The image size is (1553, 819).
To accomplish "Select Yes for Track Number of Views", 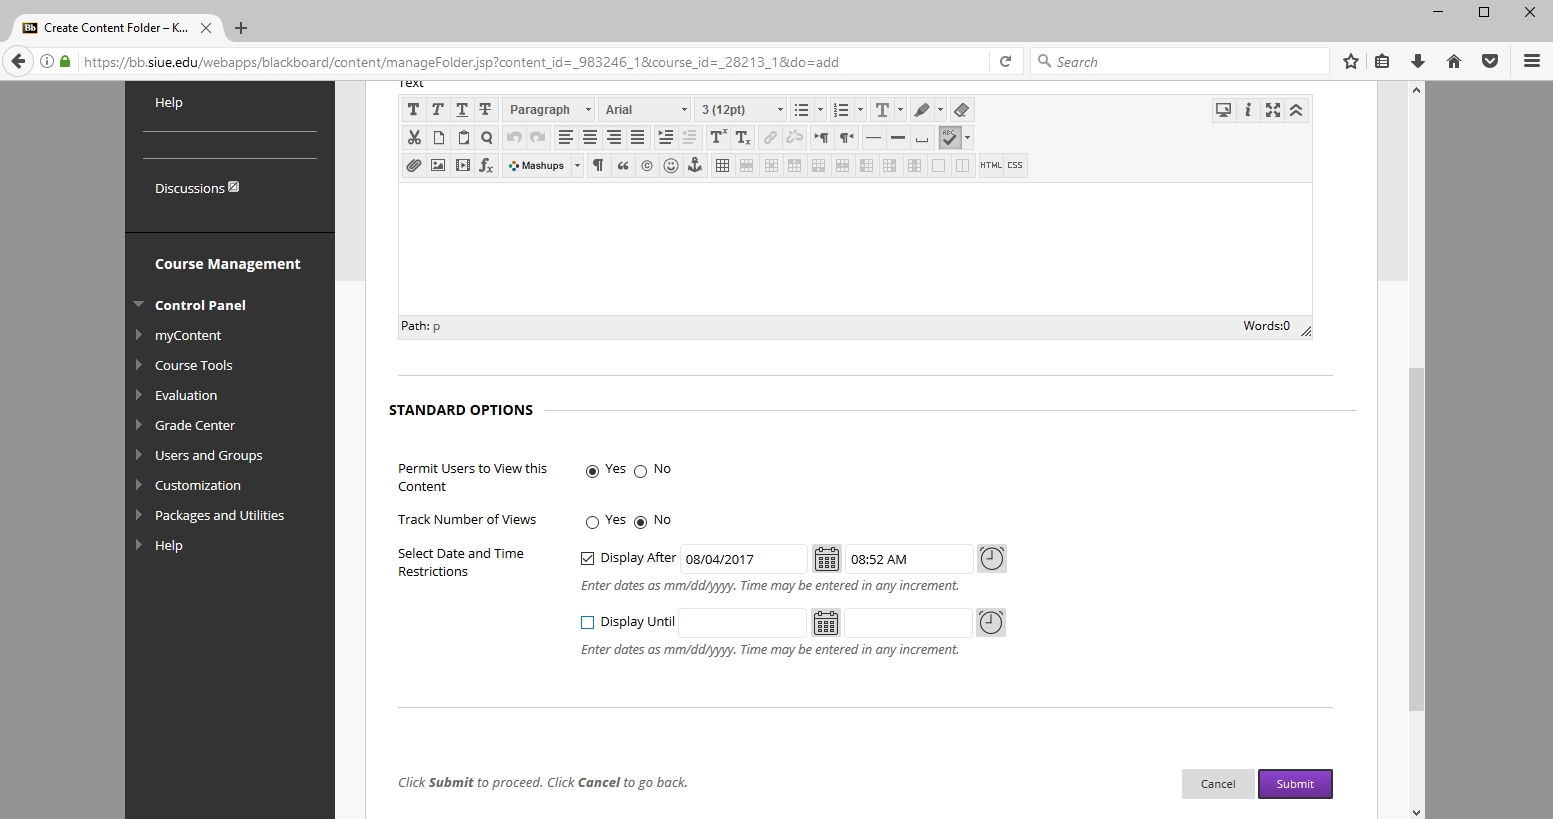I will tap(592, 522).
